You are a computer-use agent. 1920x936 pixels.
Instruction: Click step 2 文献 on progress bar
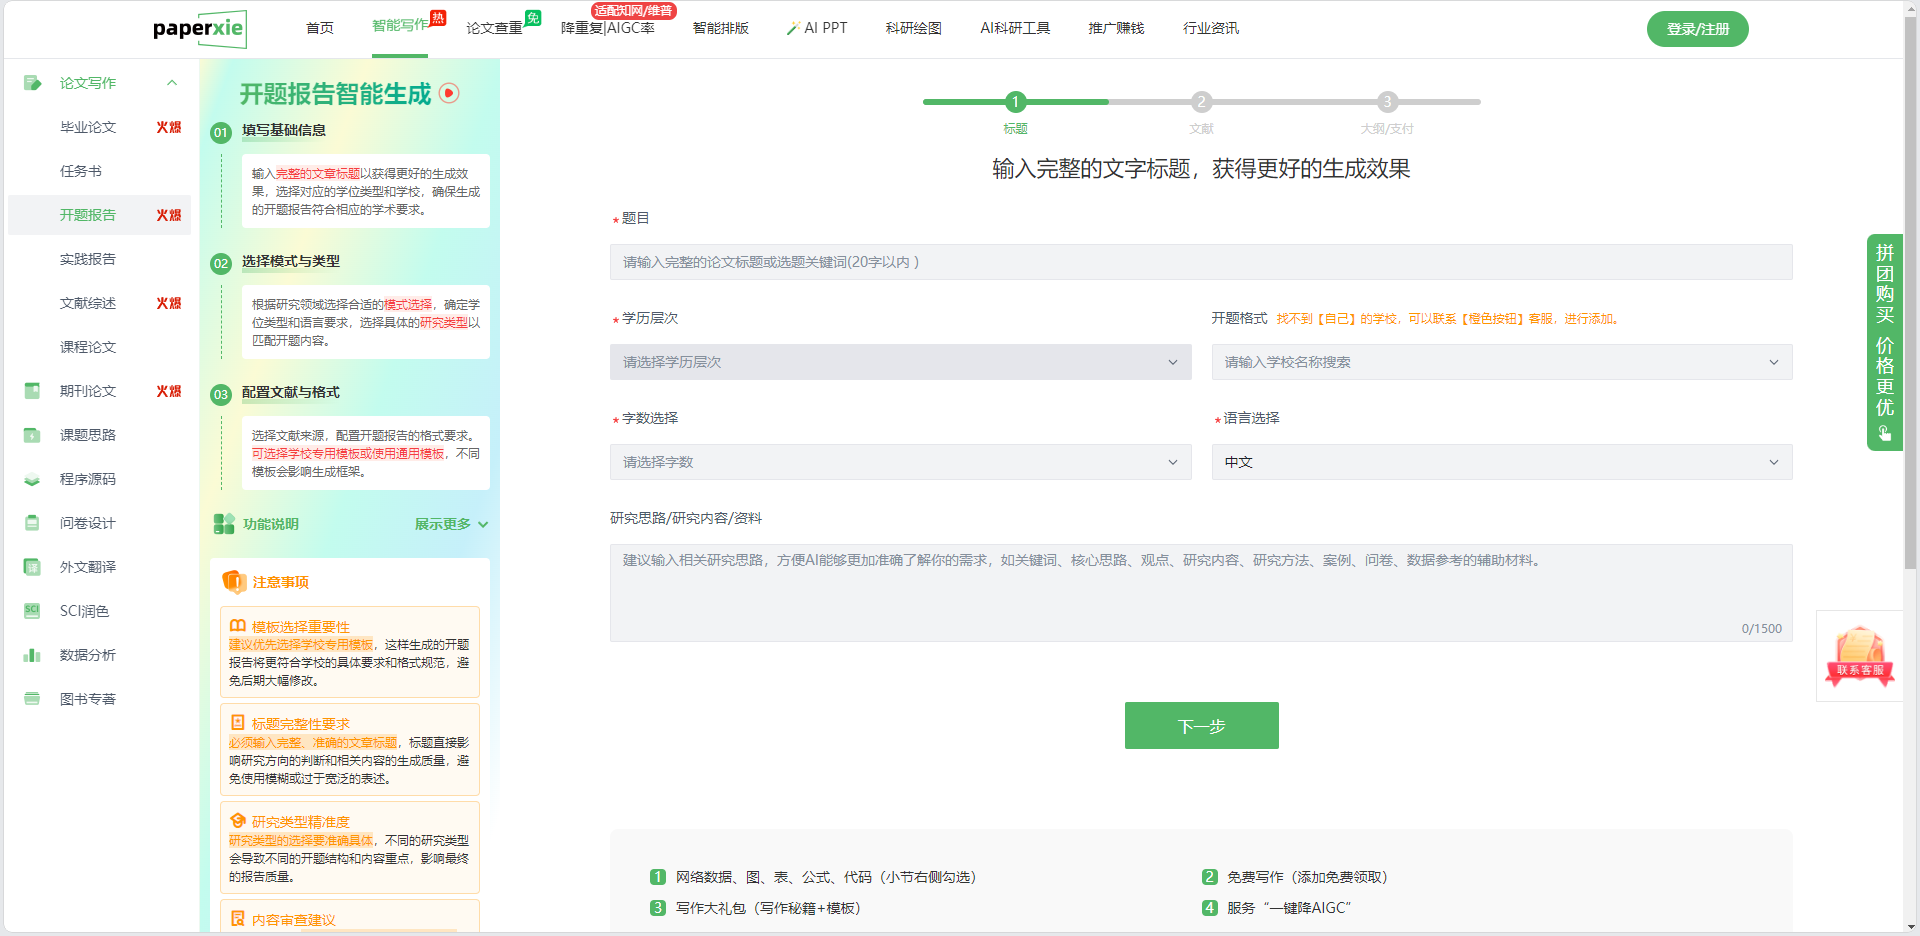[x=1201, y=102]
